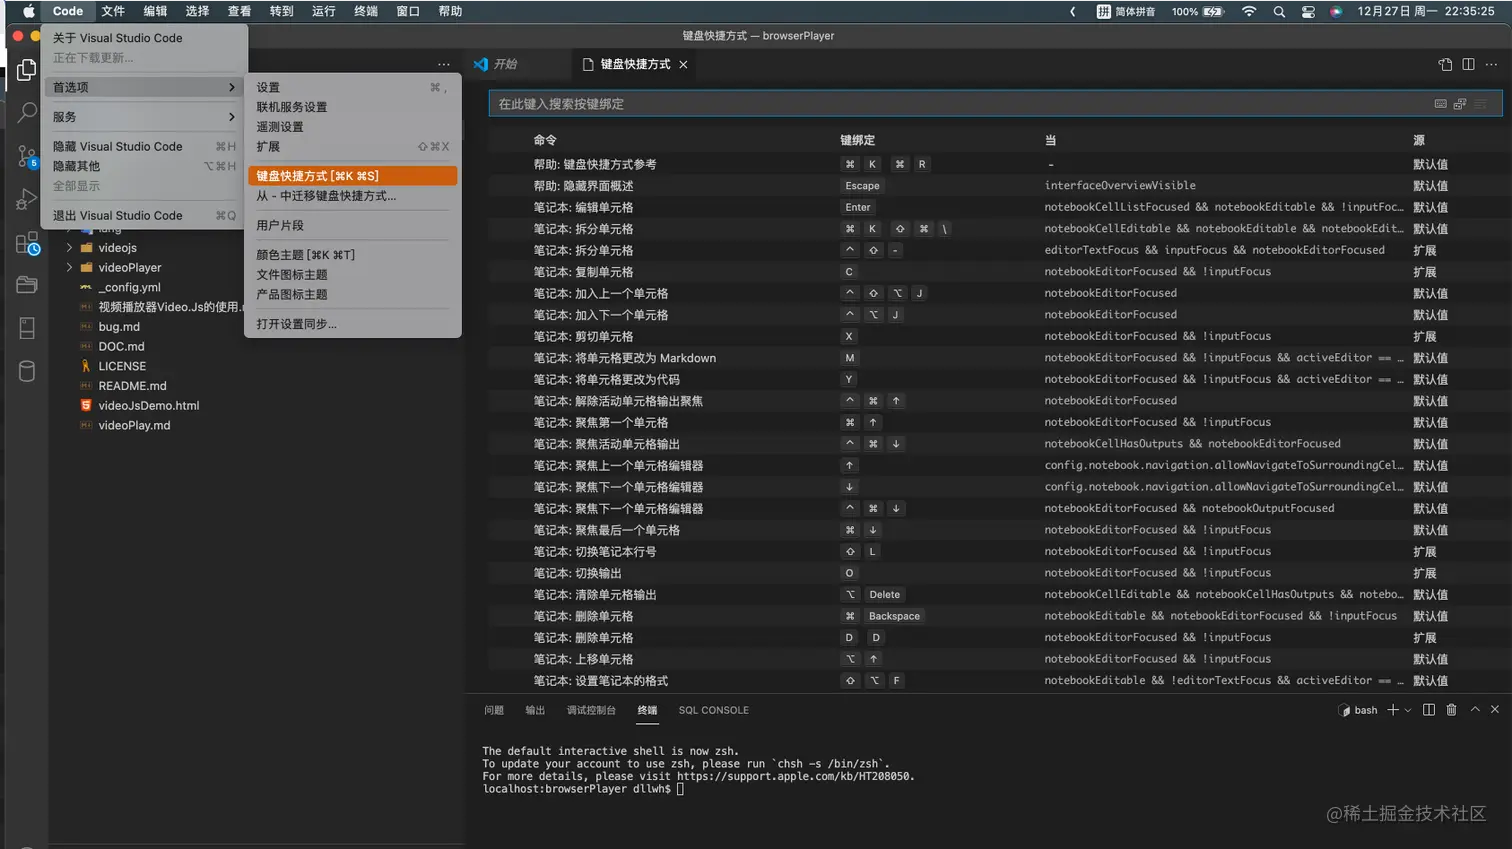
Task: Expand the 首选项 submenu
Action: coord(144,87)
